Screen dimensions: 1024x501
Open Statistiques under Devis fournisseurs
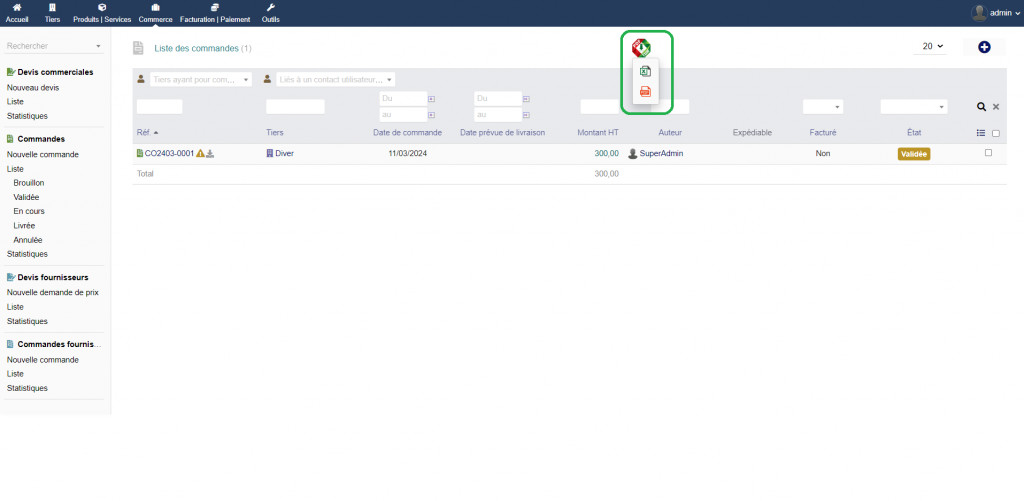pos(27,321)
